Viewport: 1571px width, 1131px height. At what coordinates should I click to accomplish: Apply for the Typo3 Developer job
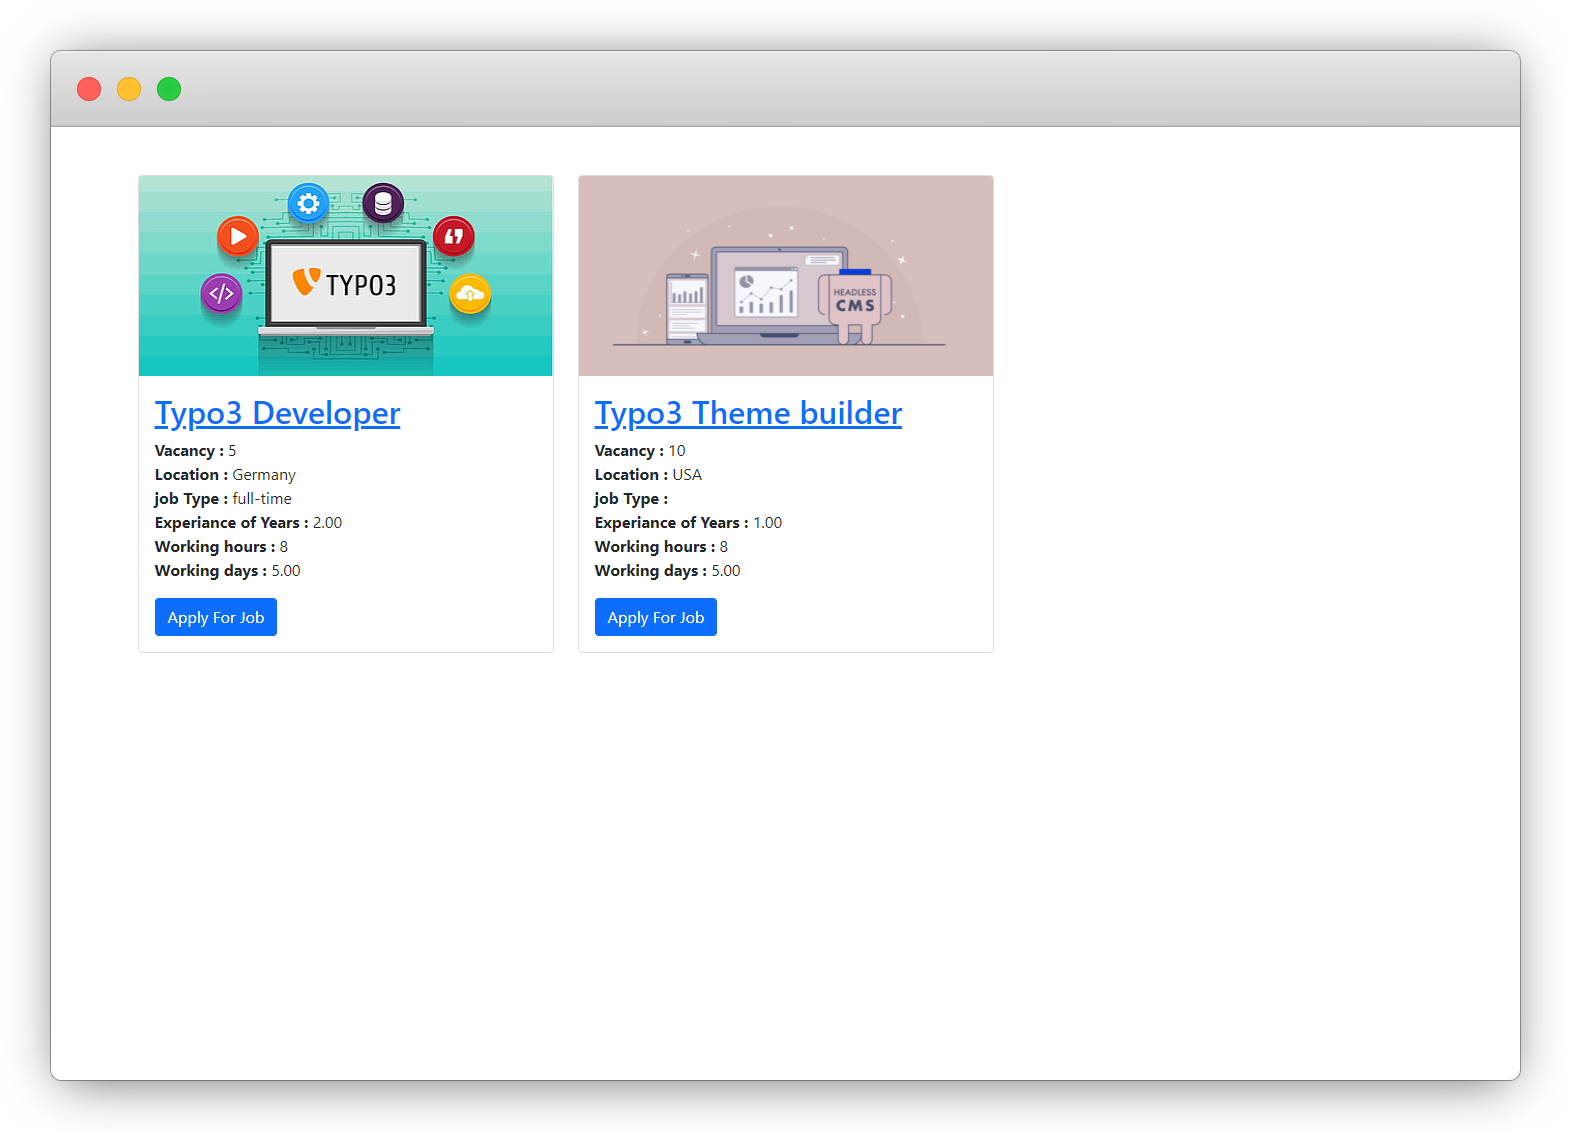coord(216,617)
